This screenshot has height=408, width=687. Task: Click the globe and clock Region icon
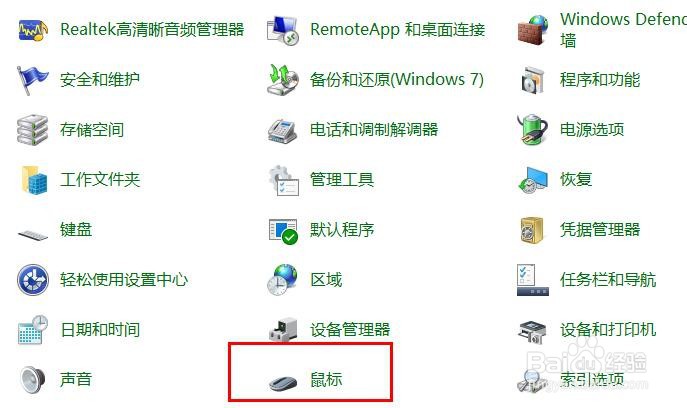pyautogui.click(x=283, y=280)
